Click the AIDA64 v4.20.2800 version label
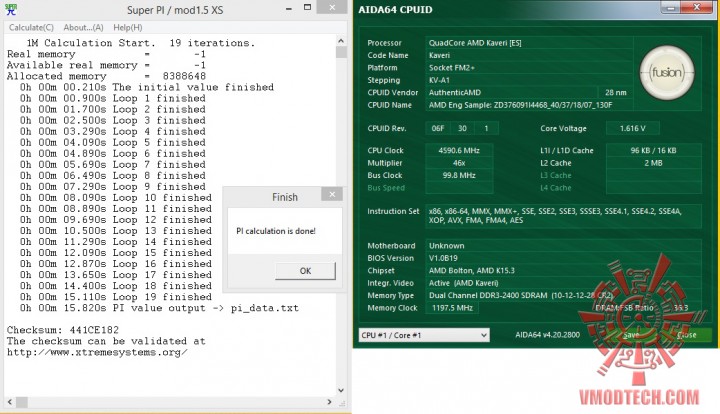This screenshot has width=720, height=414. point(547,335)
